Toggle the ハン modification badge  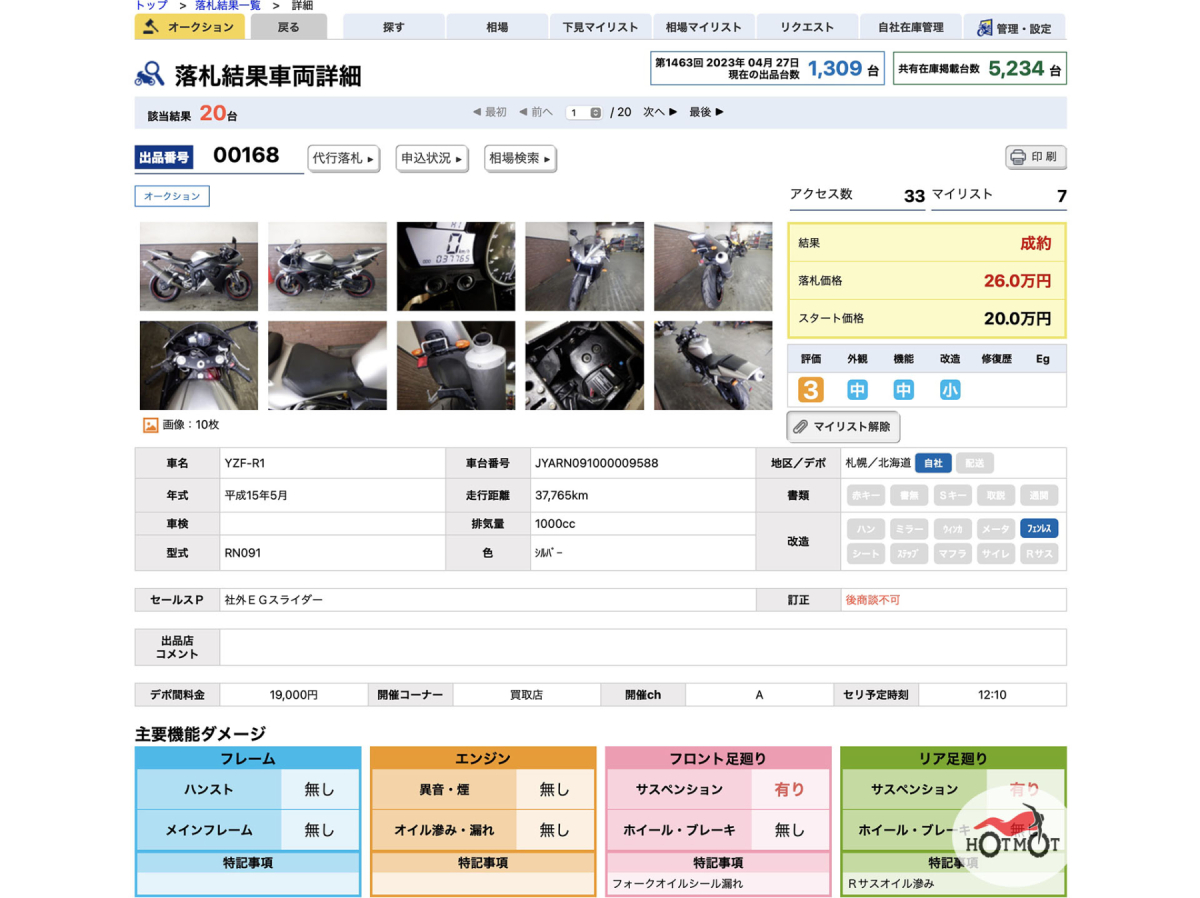866,528
